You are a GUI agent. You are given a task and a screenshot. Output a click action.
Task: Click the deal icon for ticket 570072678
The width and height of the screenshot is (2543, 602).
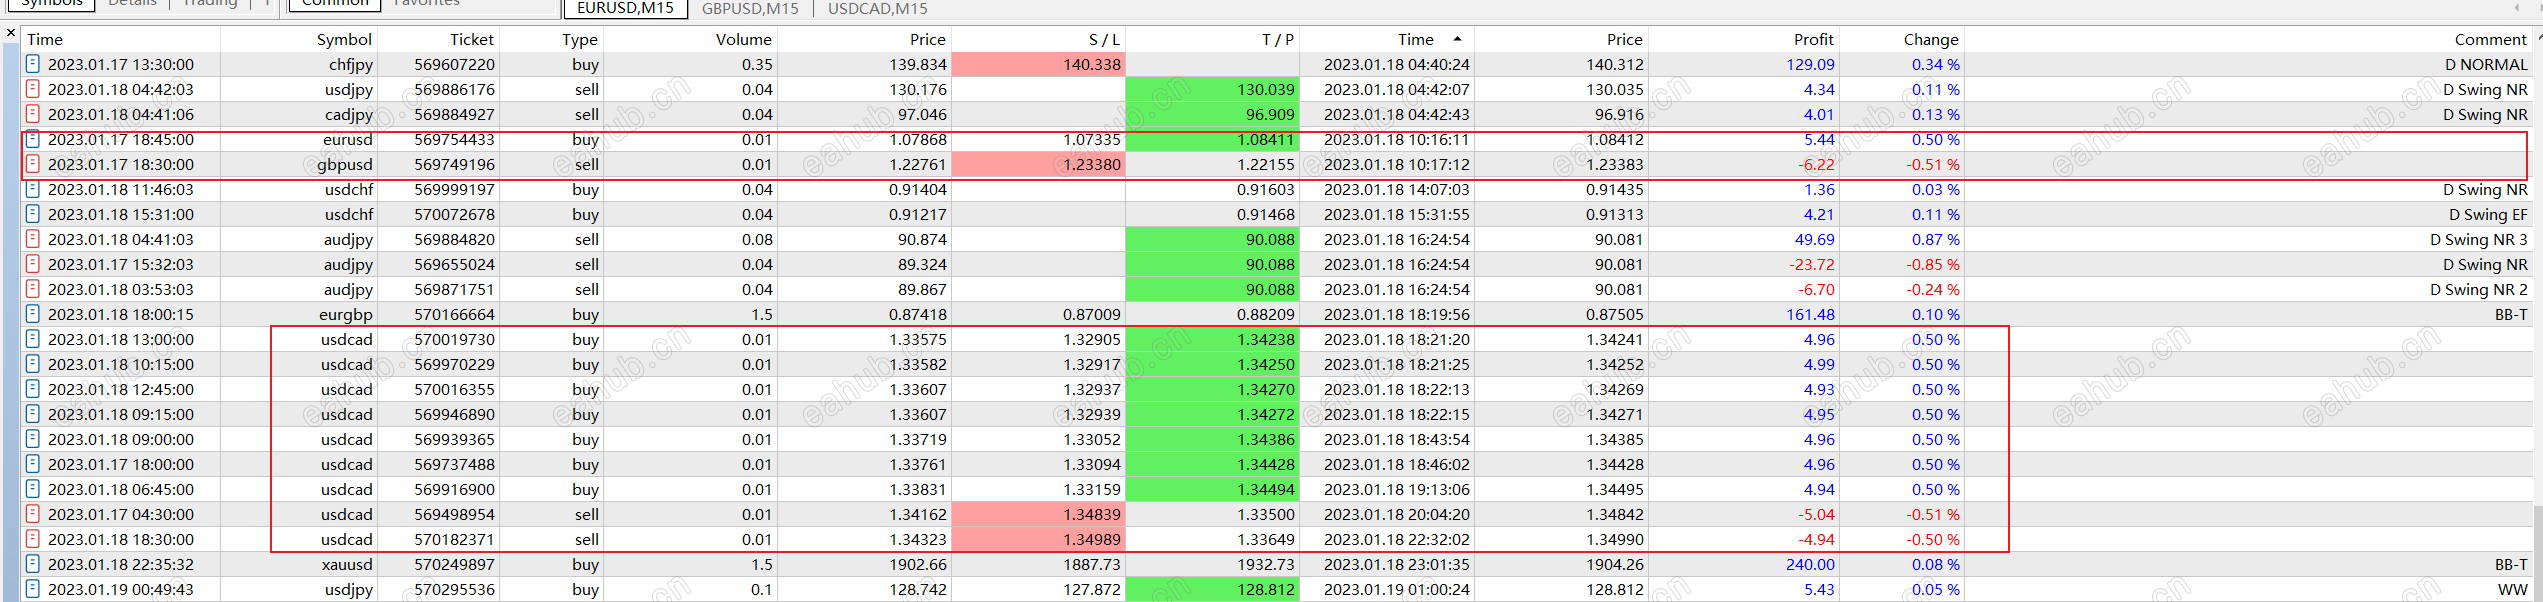click(33, 214)
